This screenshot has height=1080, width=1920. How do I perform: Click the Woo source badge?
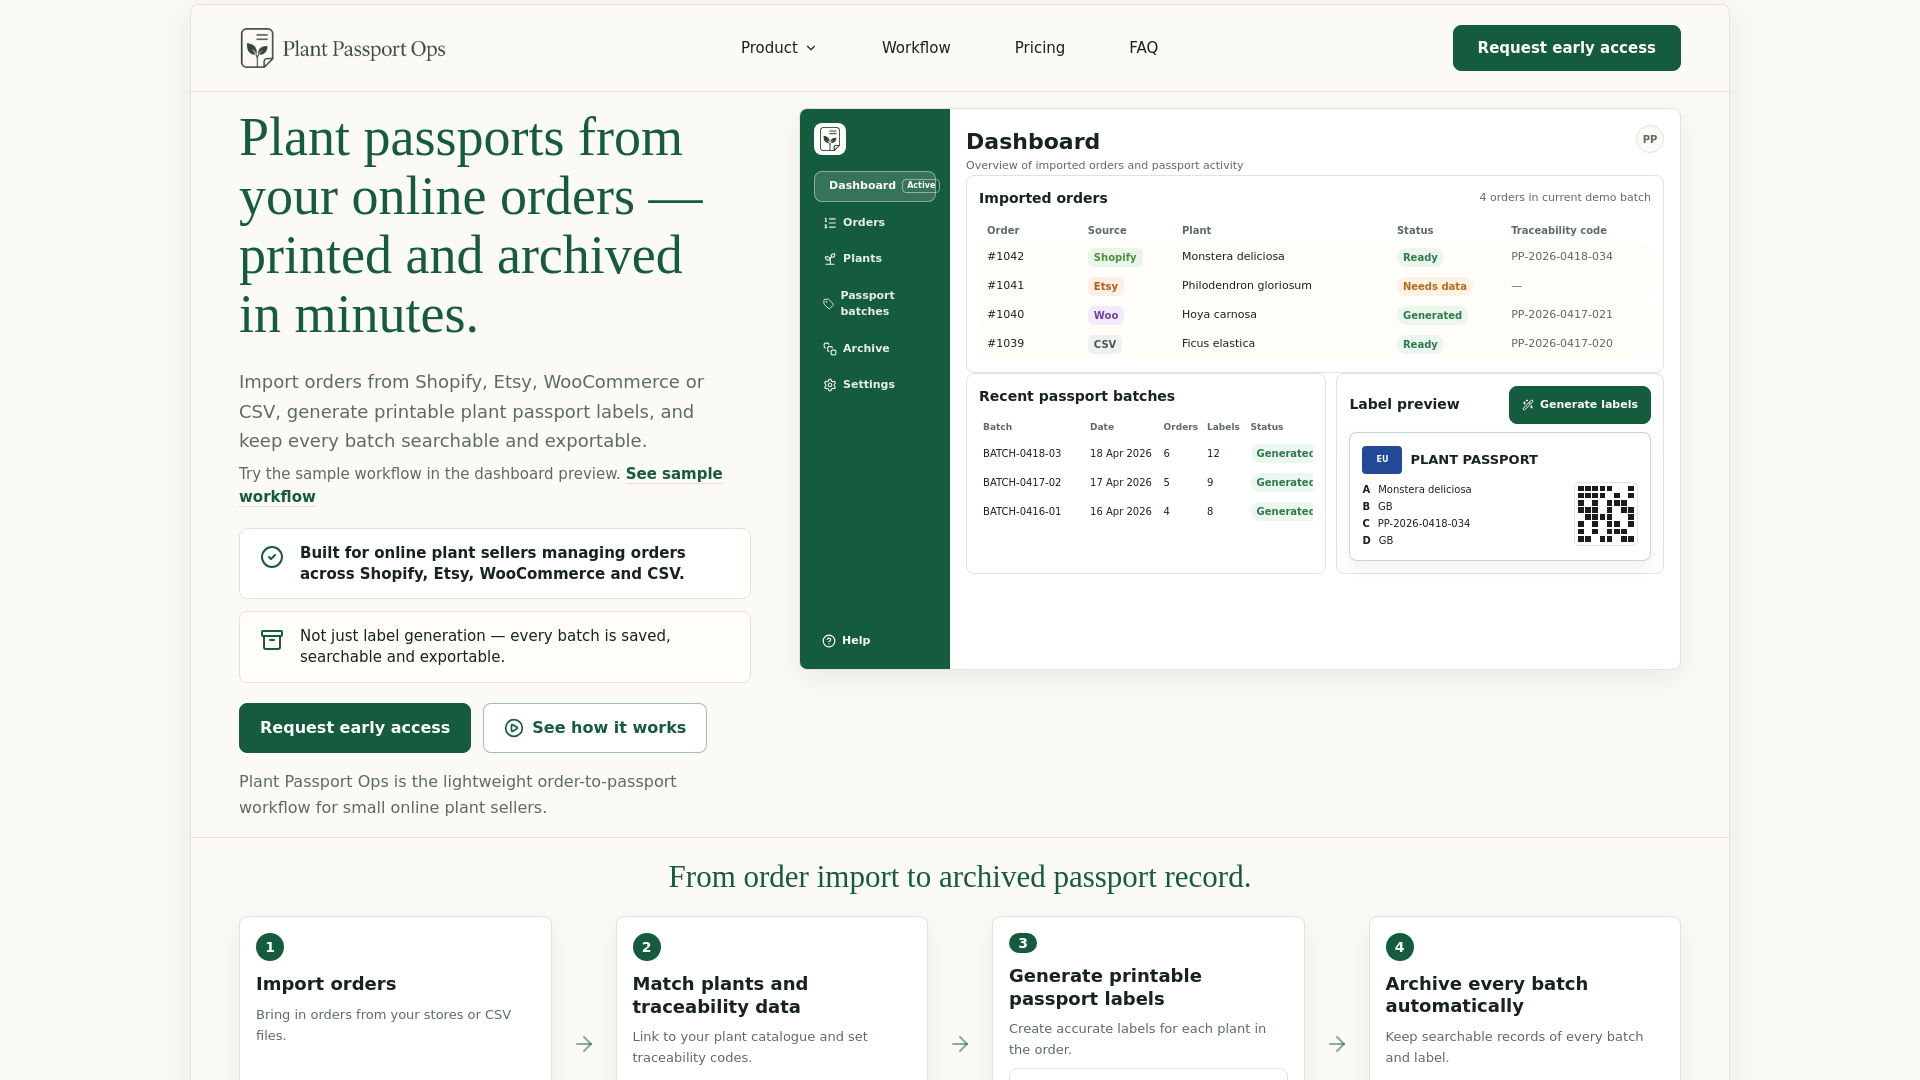pos(1106,316)
